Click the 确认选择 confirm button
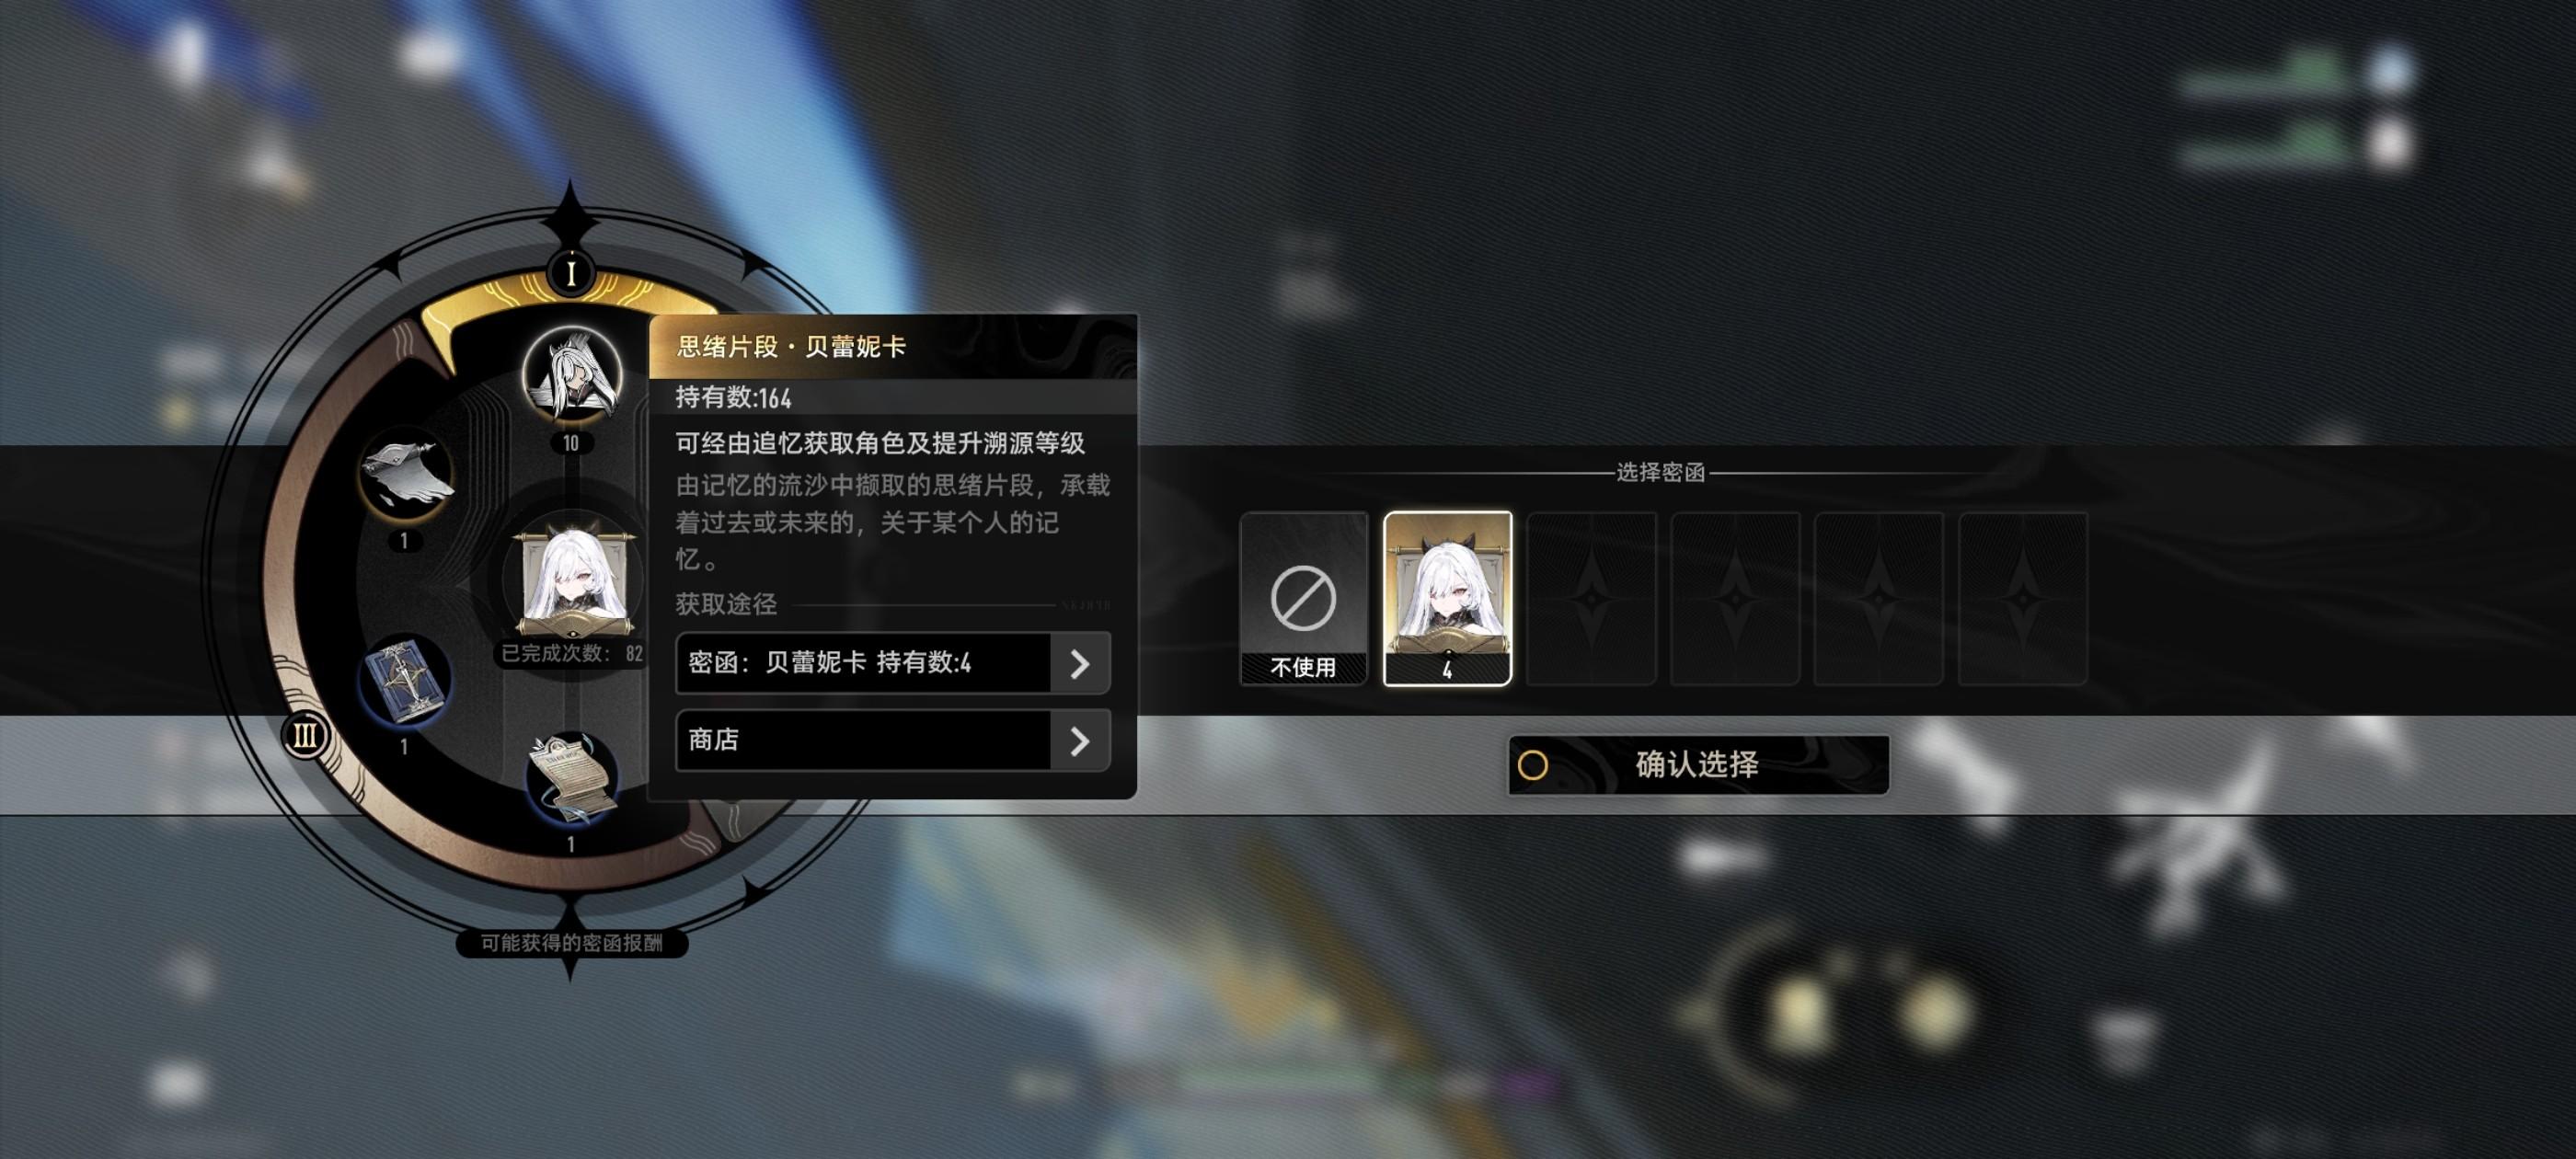2576x1159 pixels. [x=1698, y=765]
